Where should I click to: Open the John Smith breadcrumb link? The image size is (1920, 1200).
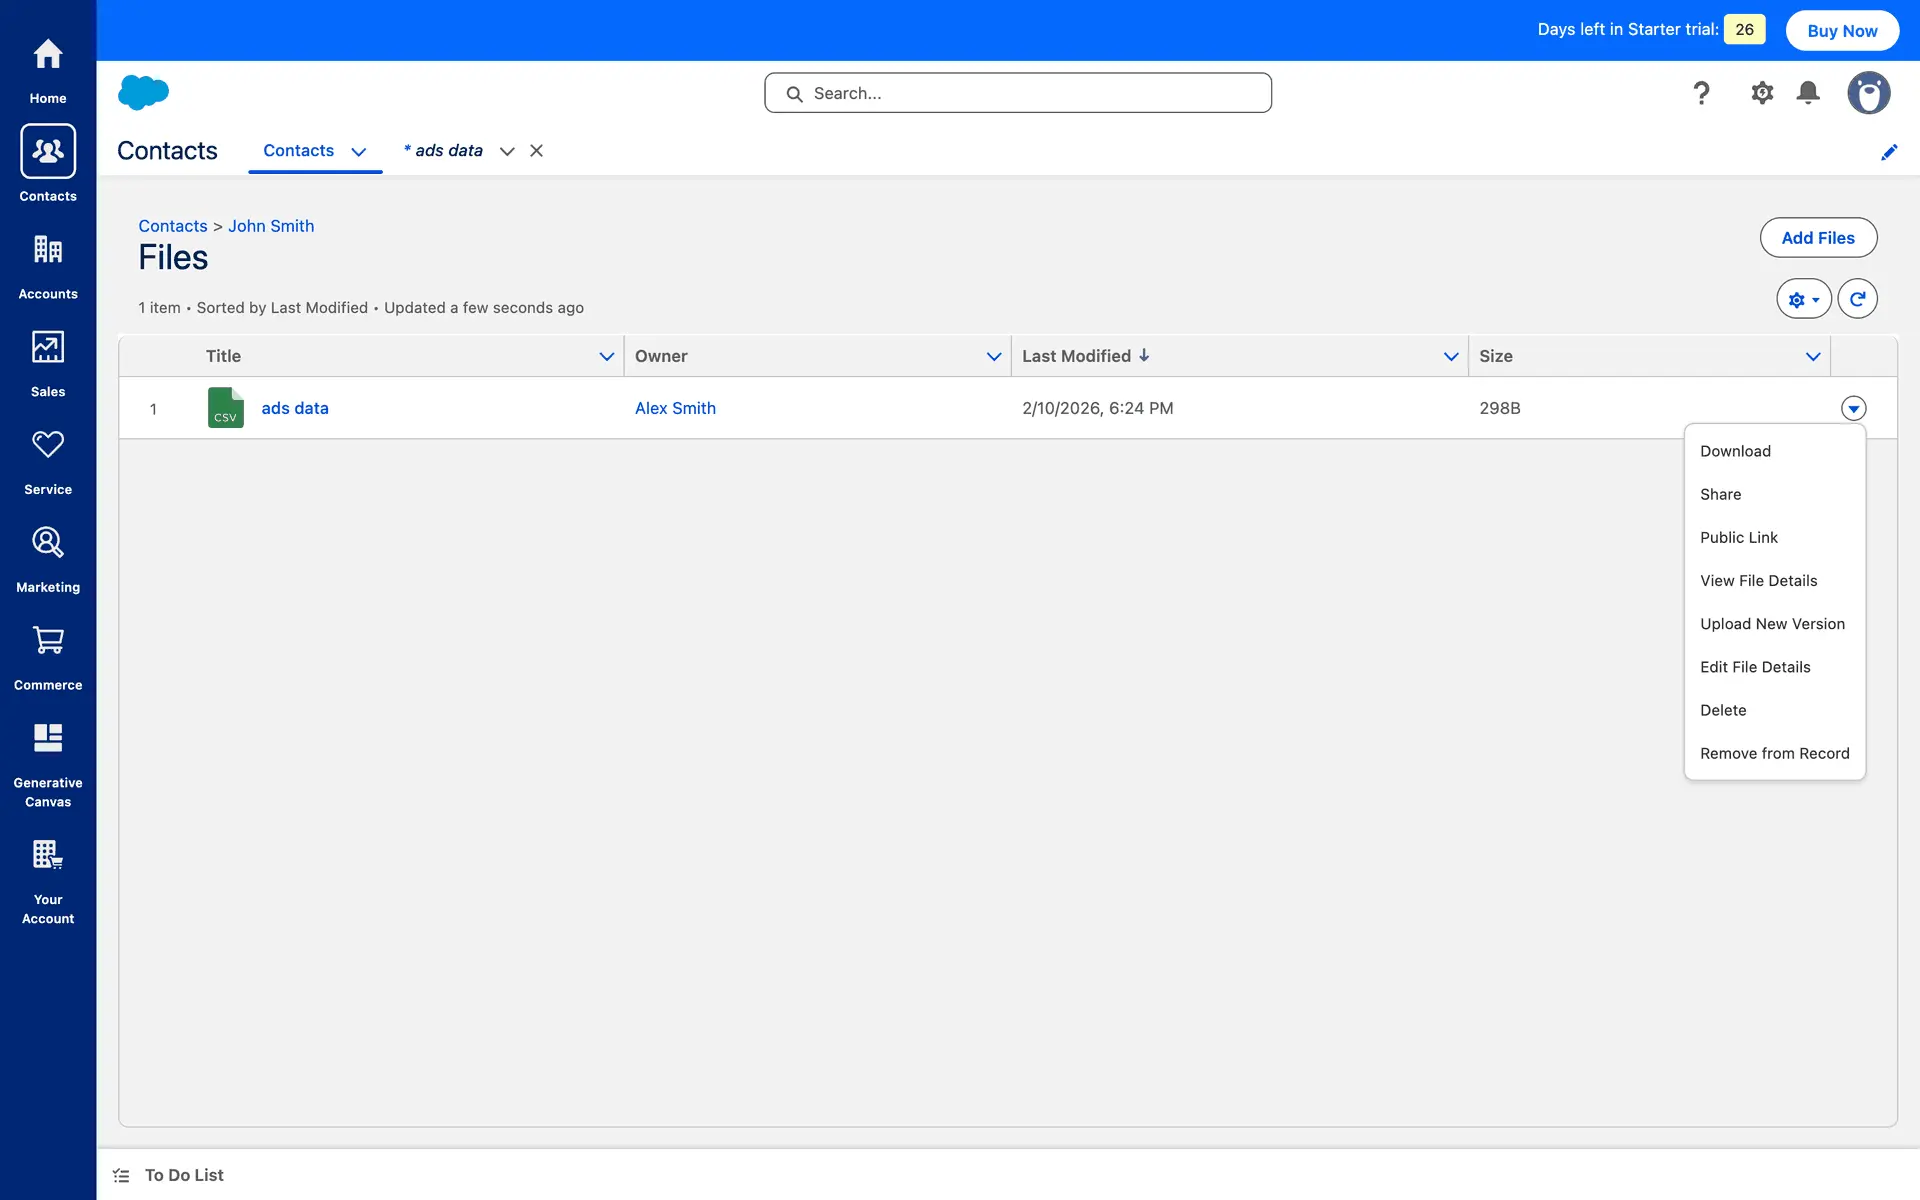coord(271,226)
